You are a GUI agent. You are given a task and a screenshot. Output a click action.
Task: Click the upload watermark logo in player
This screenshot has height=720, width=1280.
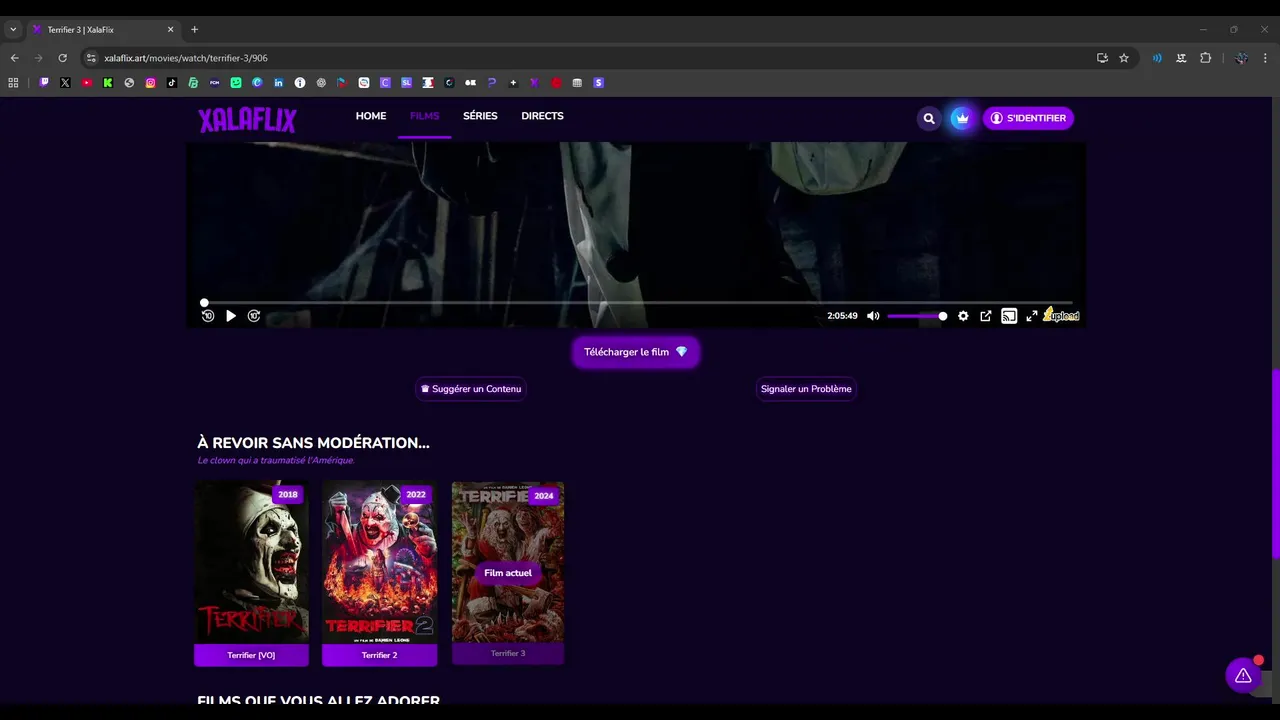[x=1062, y=316]
